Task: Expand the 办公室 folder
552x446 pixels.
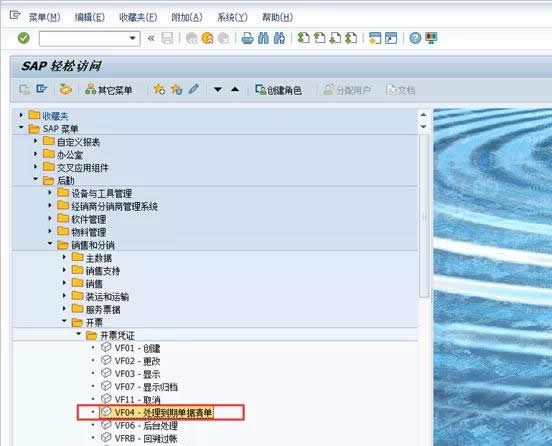Action: [35, 154]
